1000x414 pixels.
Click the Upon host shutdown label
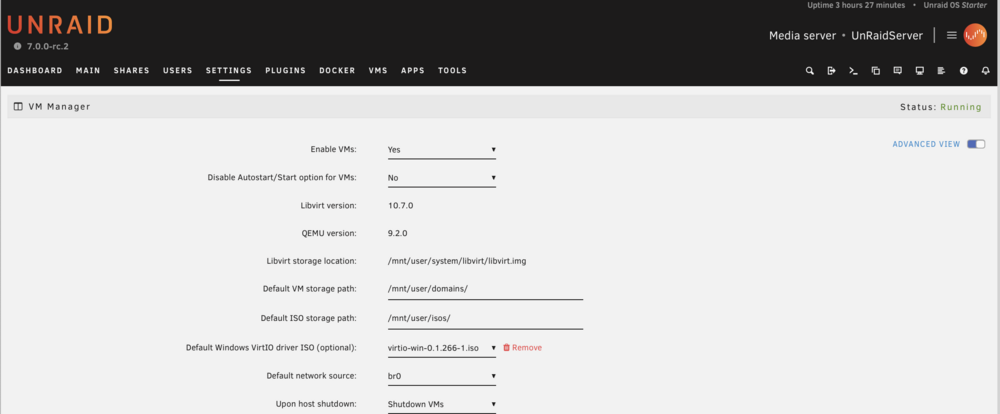[316, 404]
